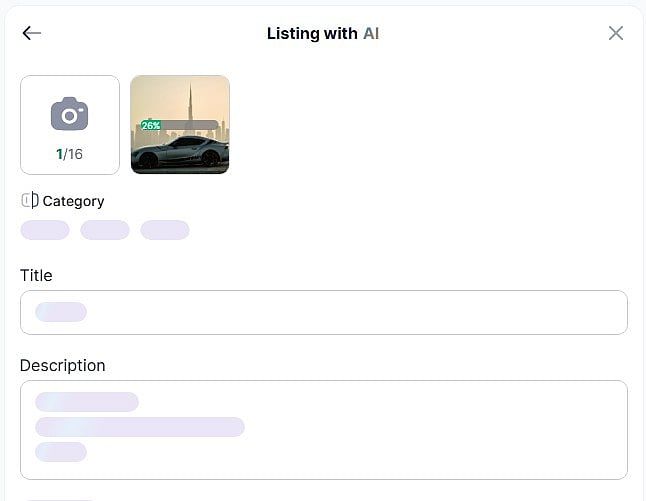The image size is (646, 501).
Task: Select the first loading category chip
Action: tap(45, 230)
